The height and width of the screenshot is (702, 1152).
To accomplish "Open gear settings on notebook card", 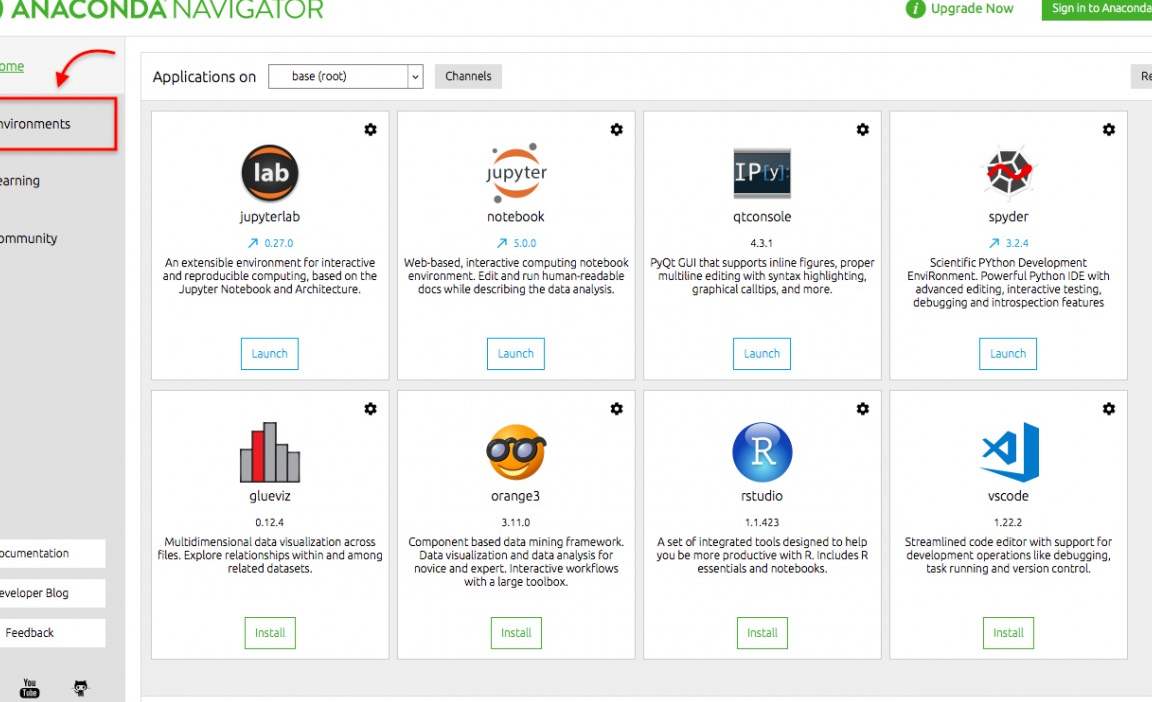I will pos(616,129).
